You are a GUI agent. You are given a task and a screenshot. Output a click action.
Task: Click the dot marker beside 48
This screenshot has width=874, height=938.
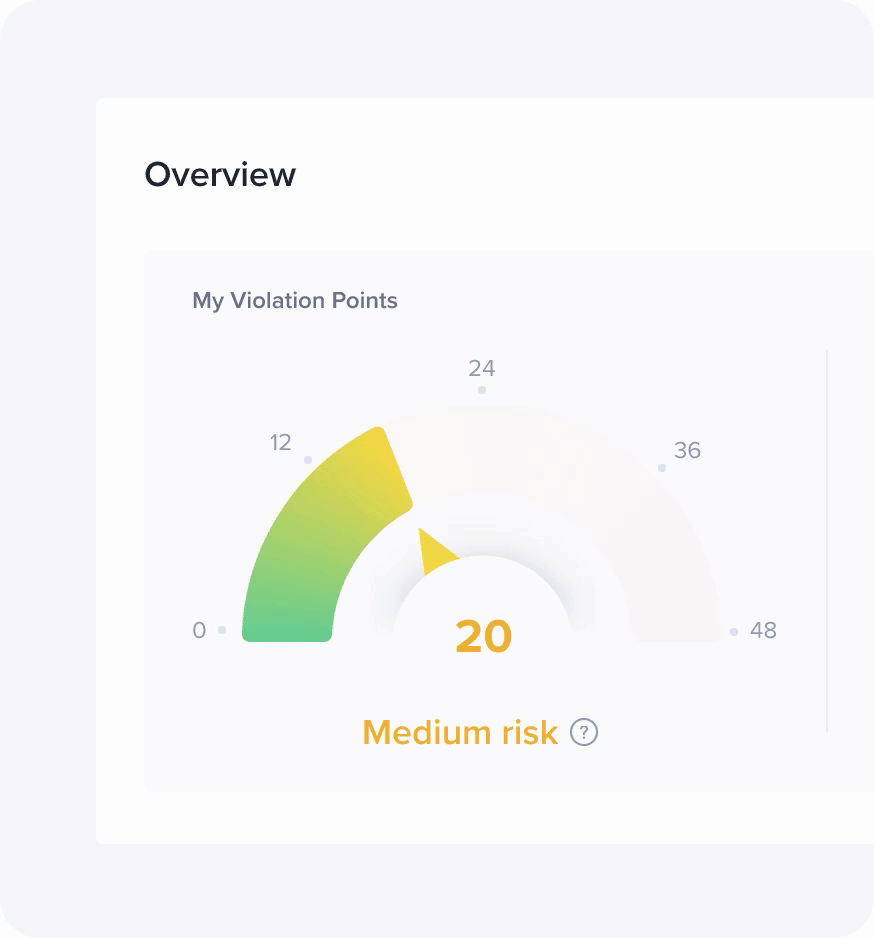[x=734, y=632]
